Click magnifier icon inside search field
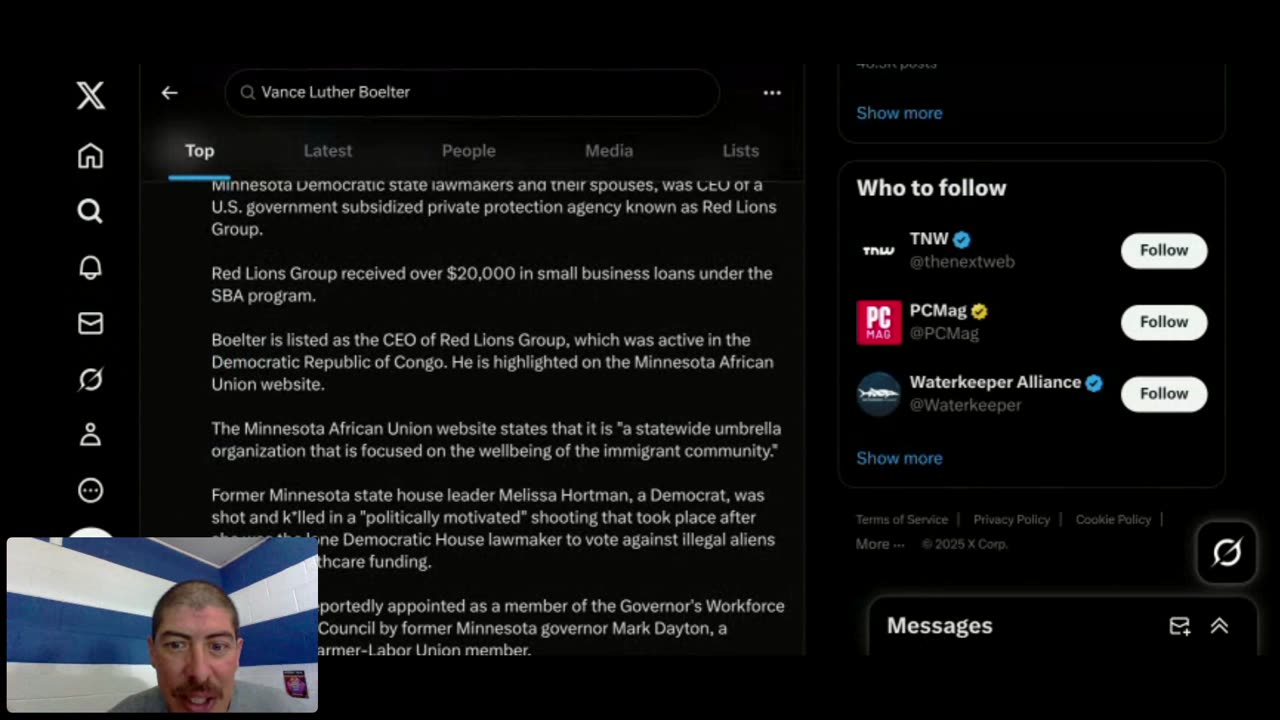Image resolution: width=1280 pixels, height=720 pixels. coord(247,92)
